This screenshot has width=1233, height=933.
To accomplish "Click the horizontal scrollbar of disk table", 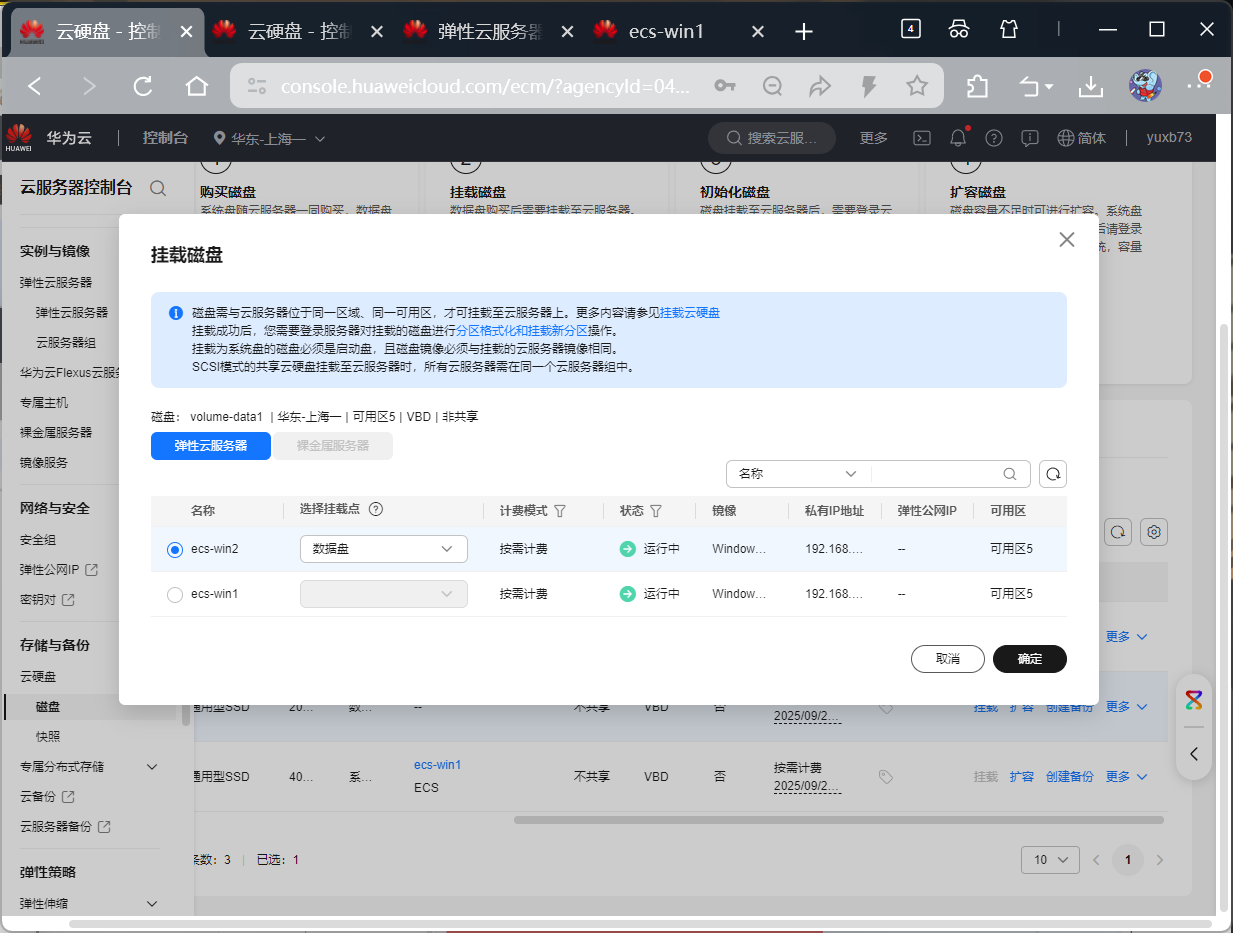I will (838, 820).
